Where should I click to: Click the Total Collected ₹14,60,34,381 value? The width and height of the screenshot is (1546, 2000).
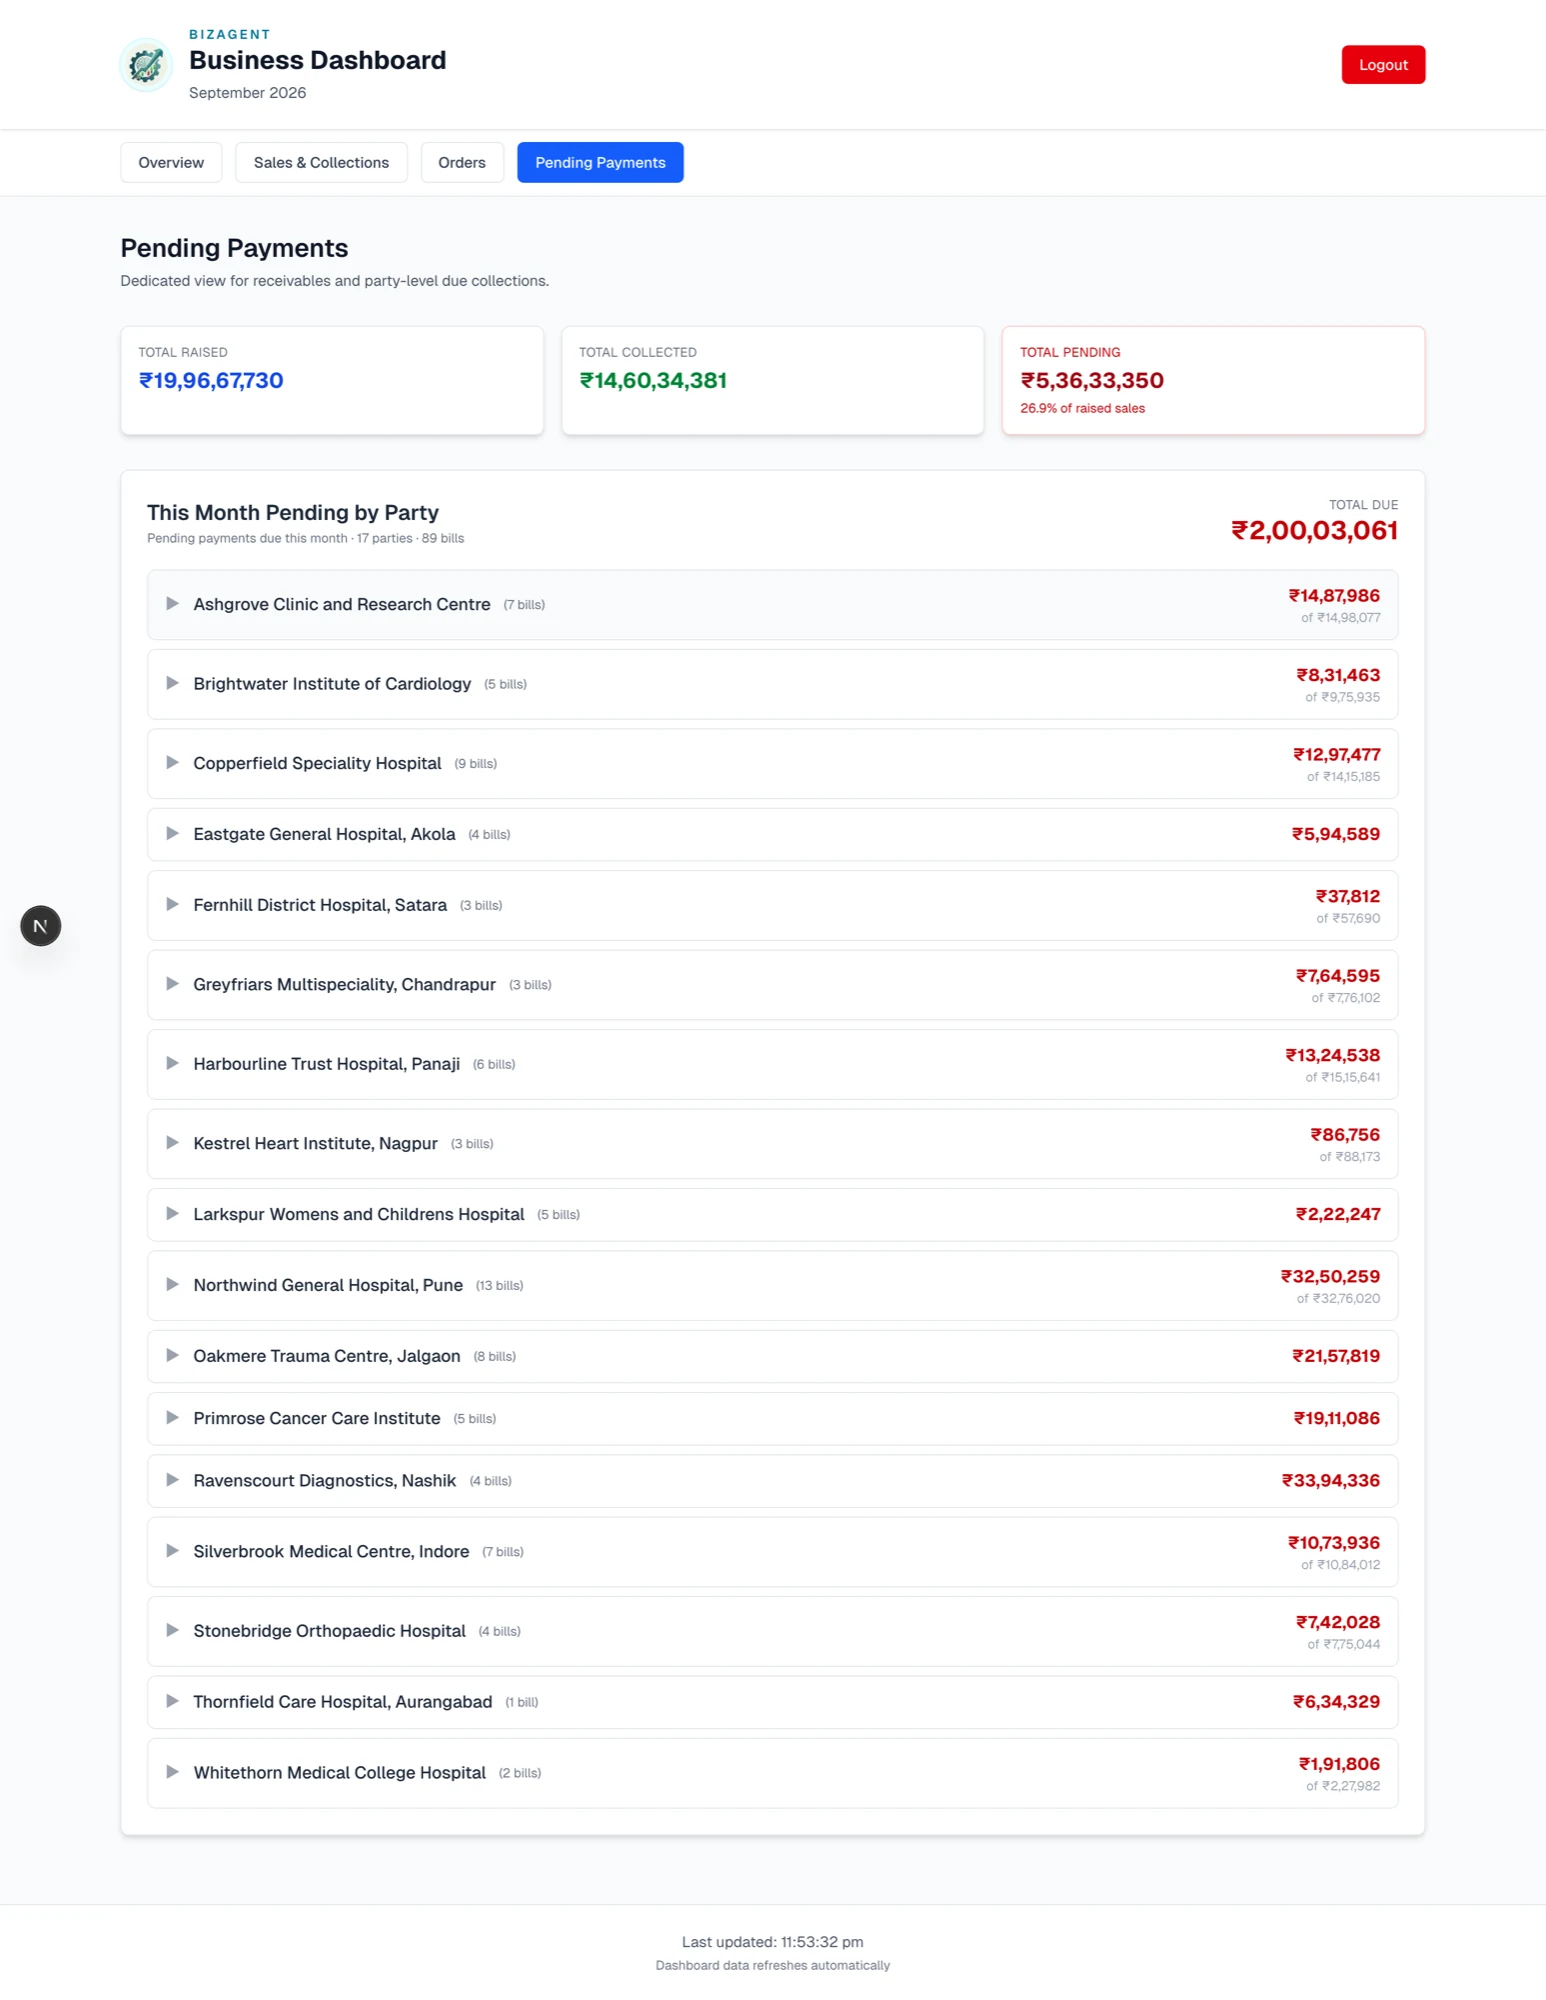click(653, 381)
